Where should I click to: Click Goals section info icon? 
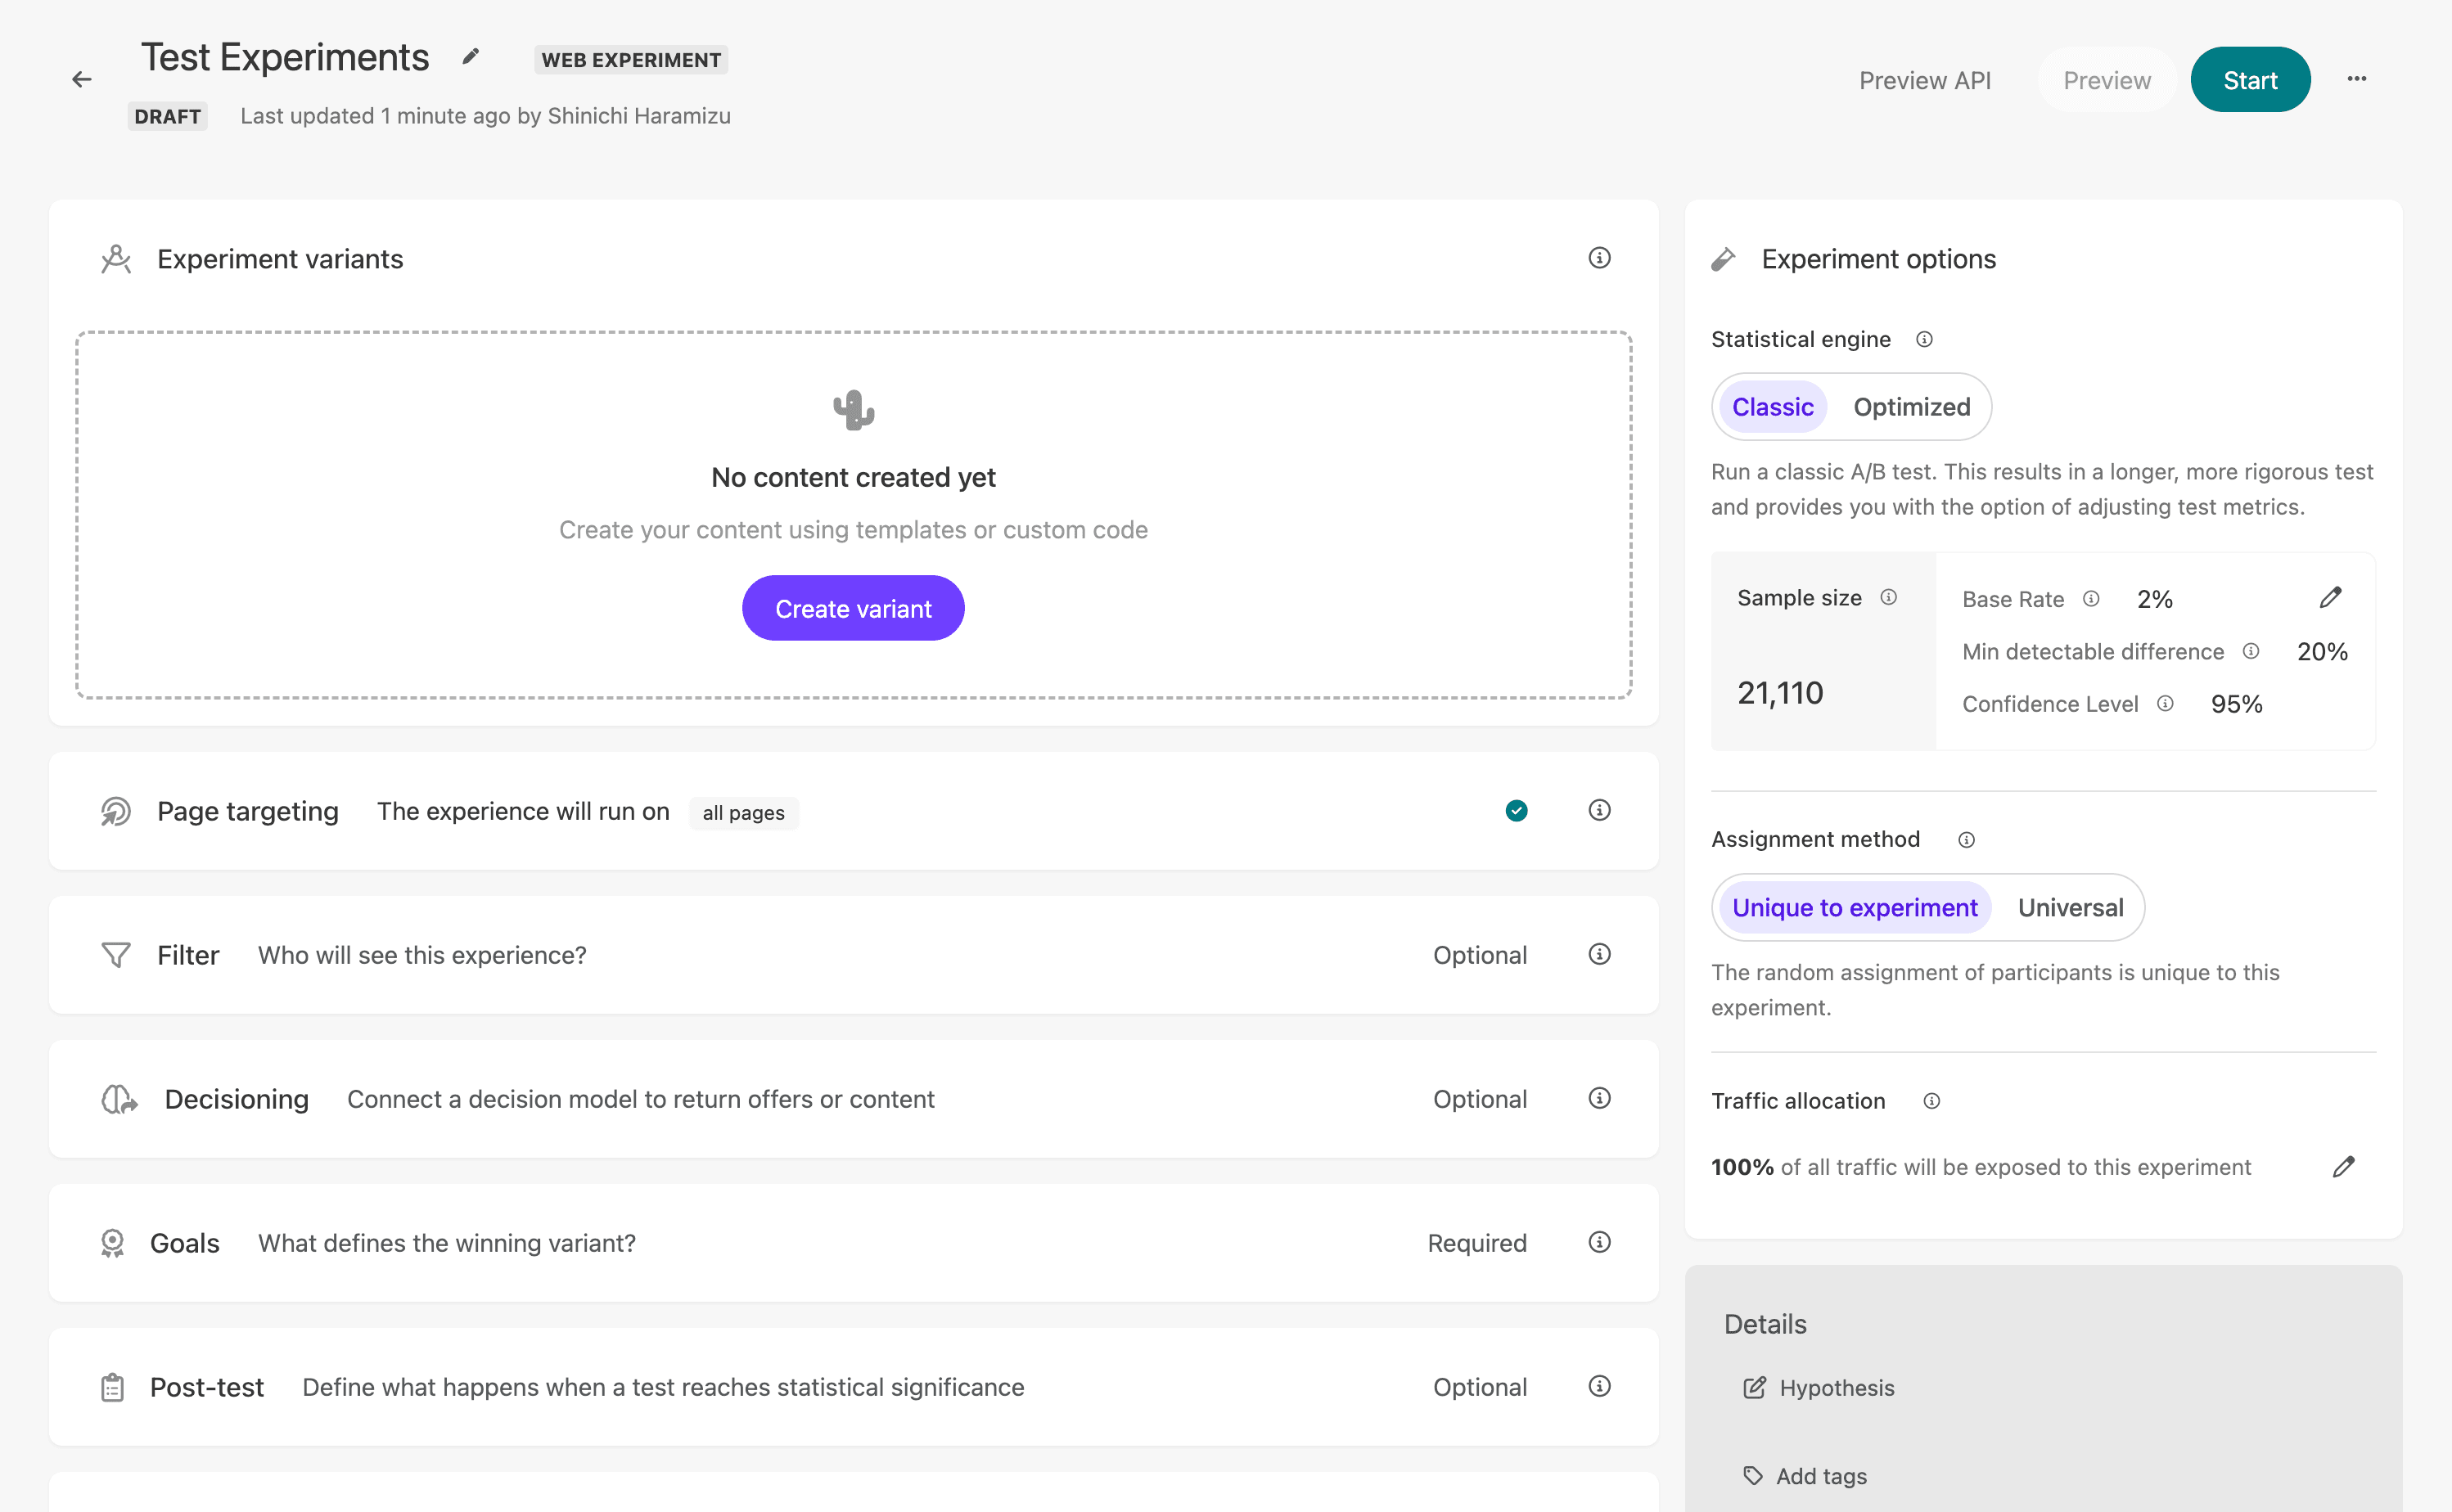[x=1599, y=1242]
